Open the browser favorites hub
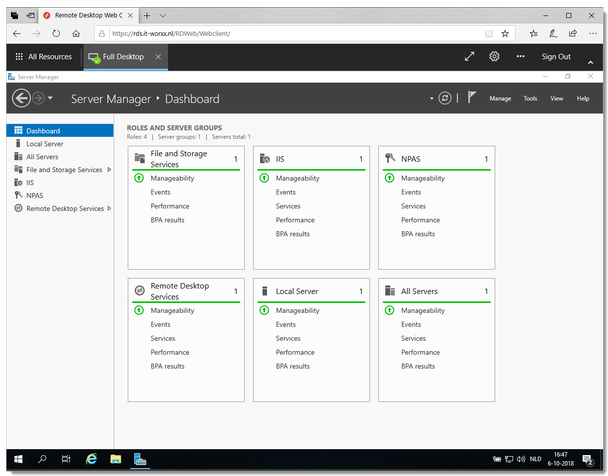Viewport: 608px width, 476px height. [x=534, y=34]
